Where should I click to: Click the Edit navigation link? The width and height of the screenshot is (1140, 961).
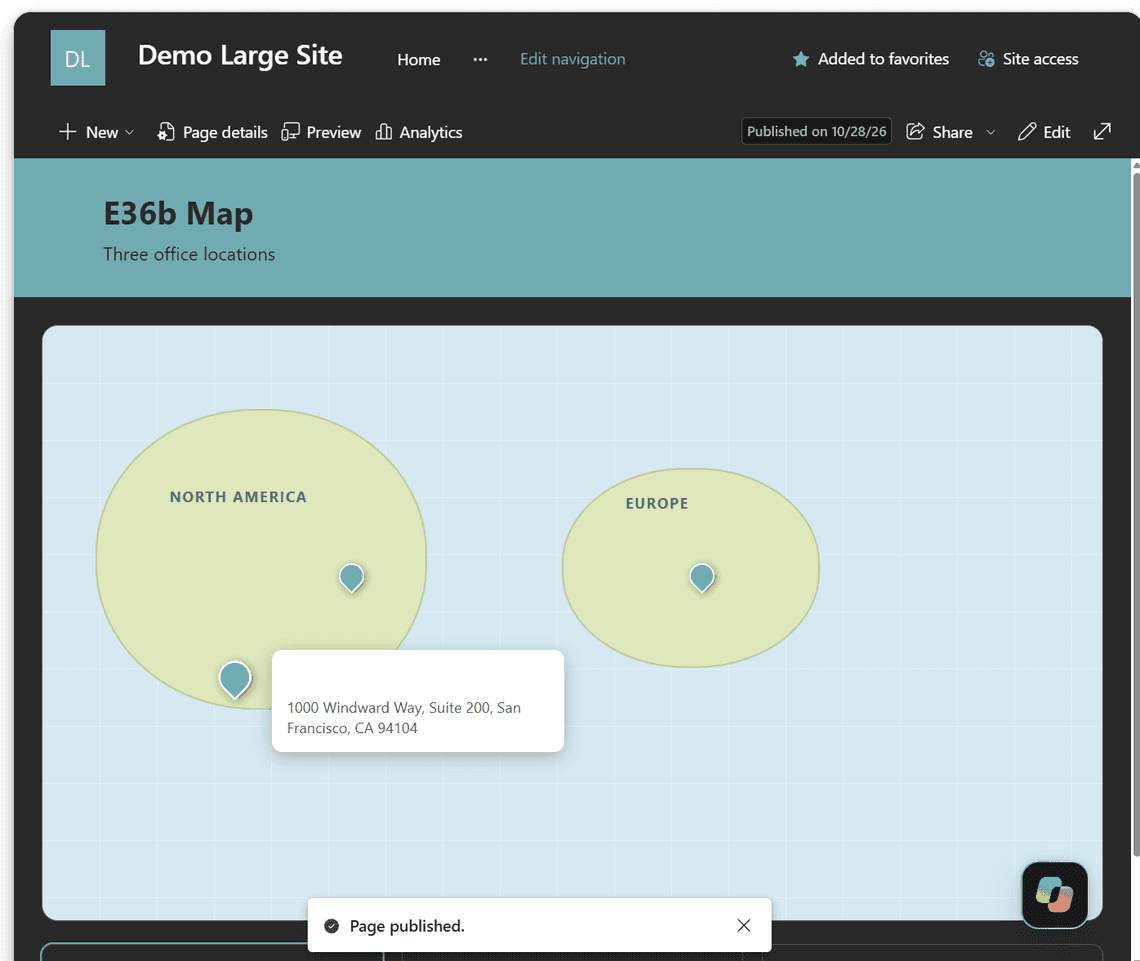coord(572,59)
